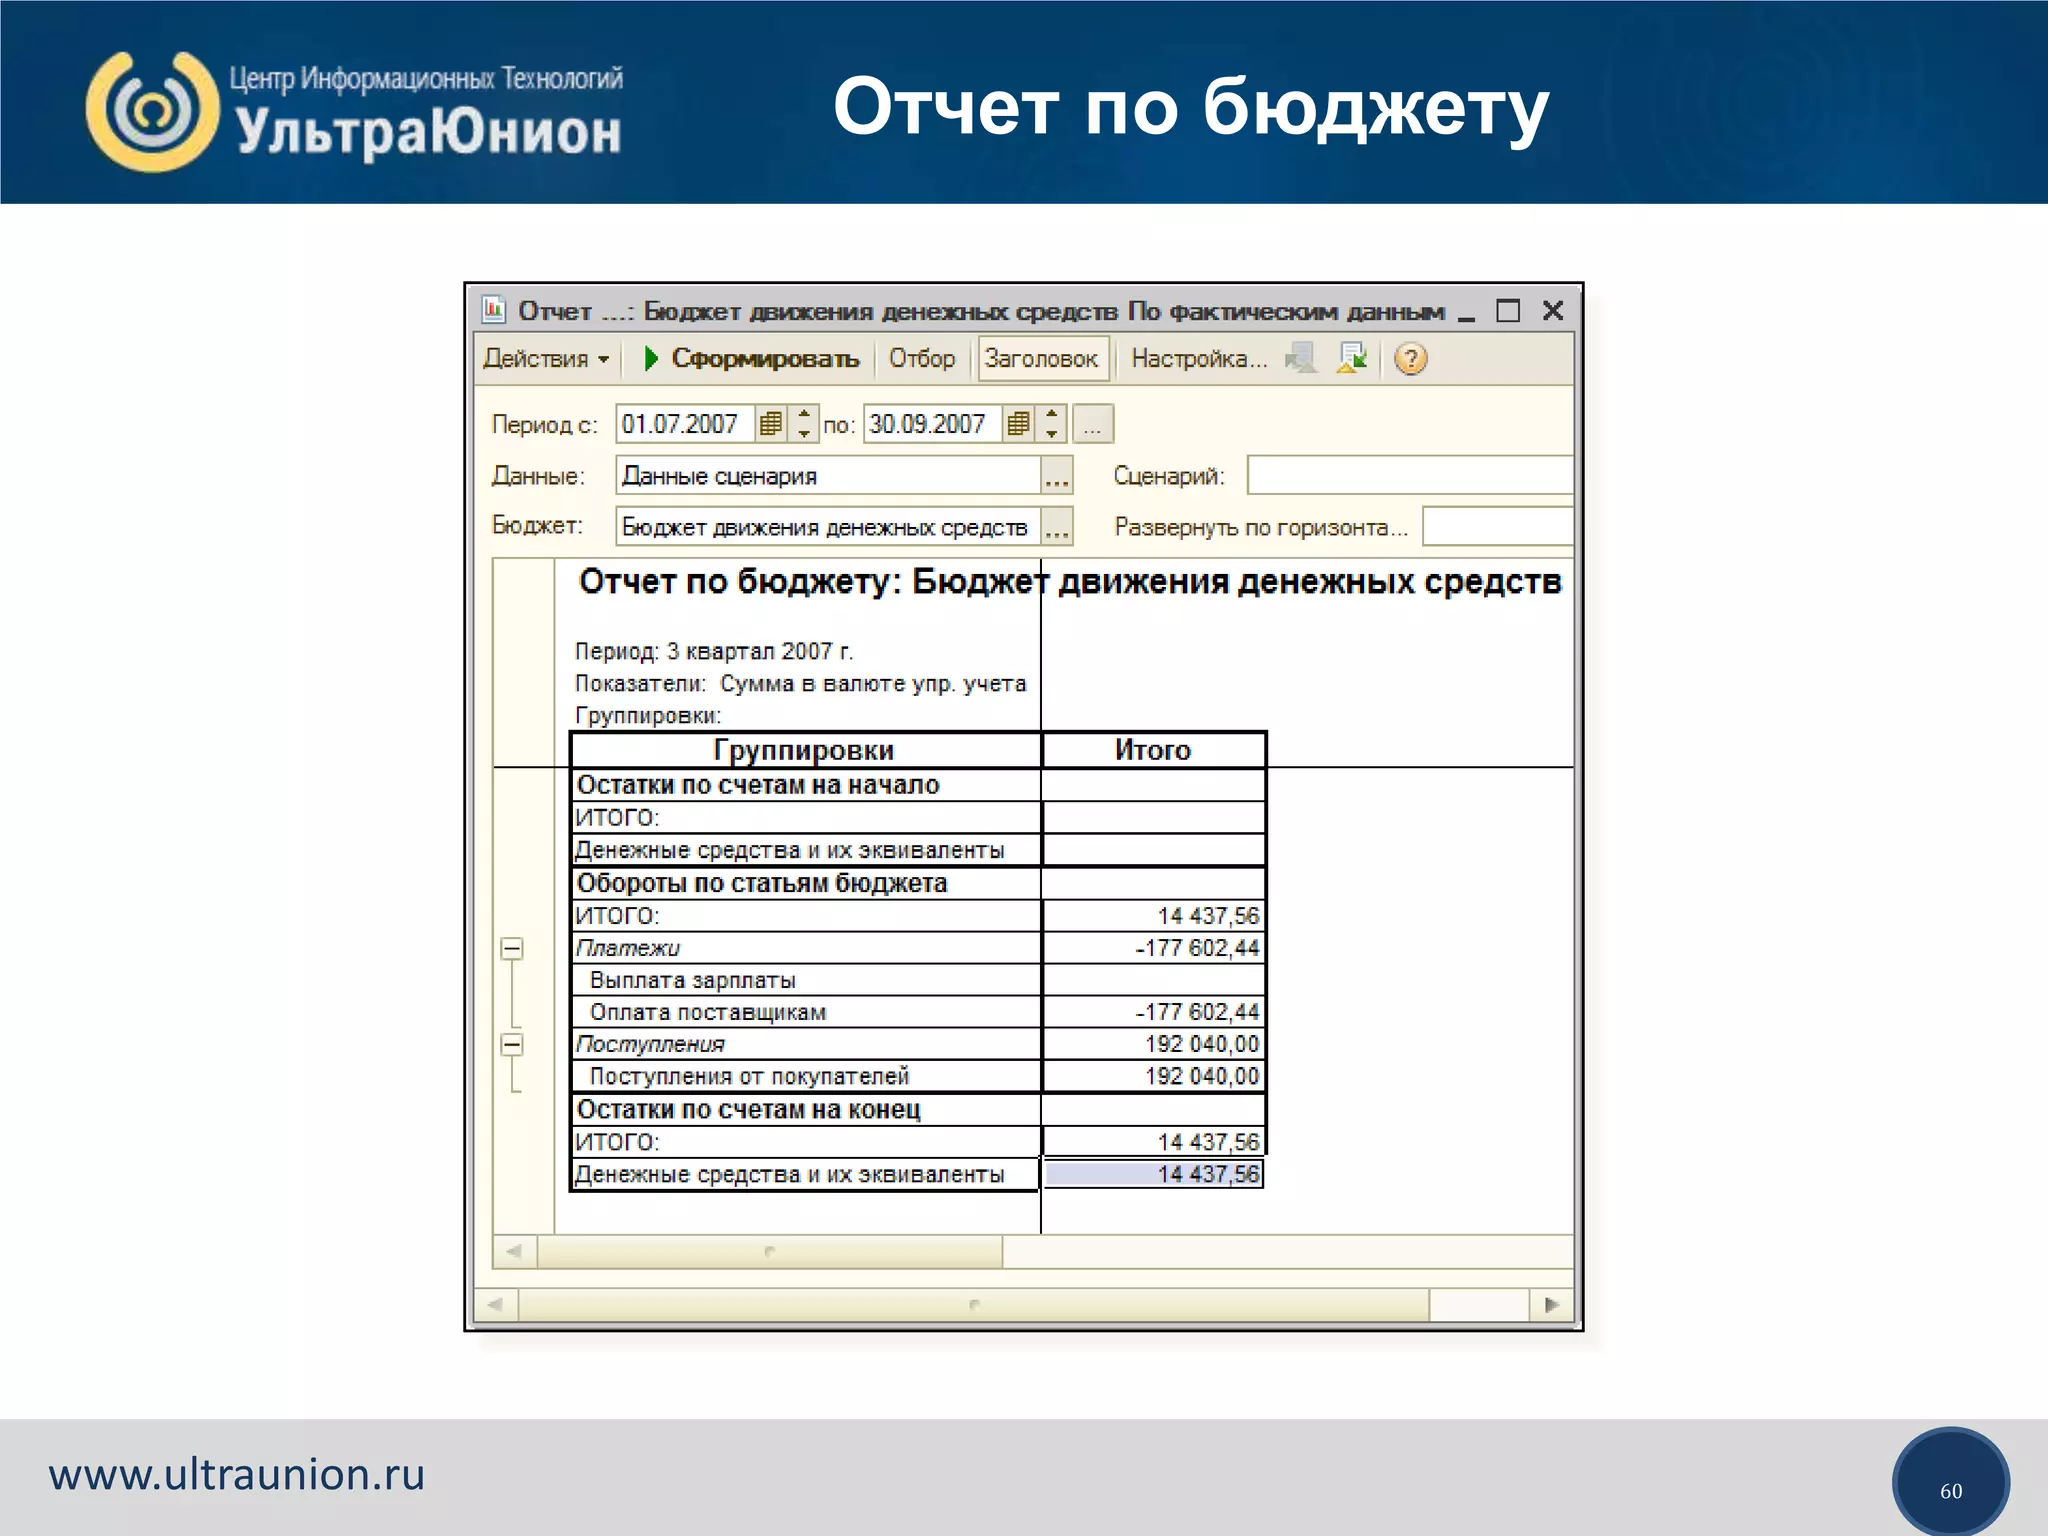Close the report window

[x=1553, y=311]
